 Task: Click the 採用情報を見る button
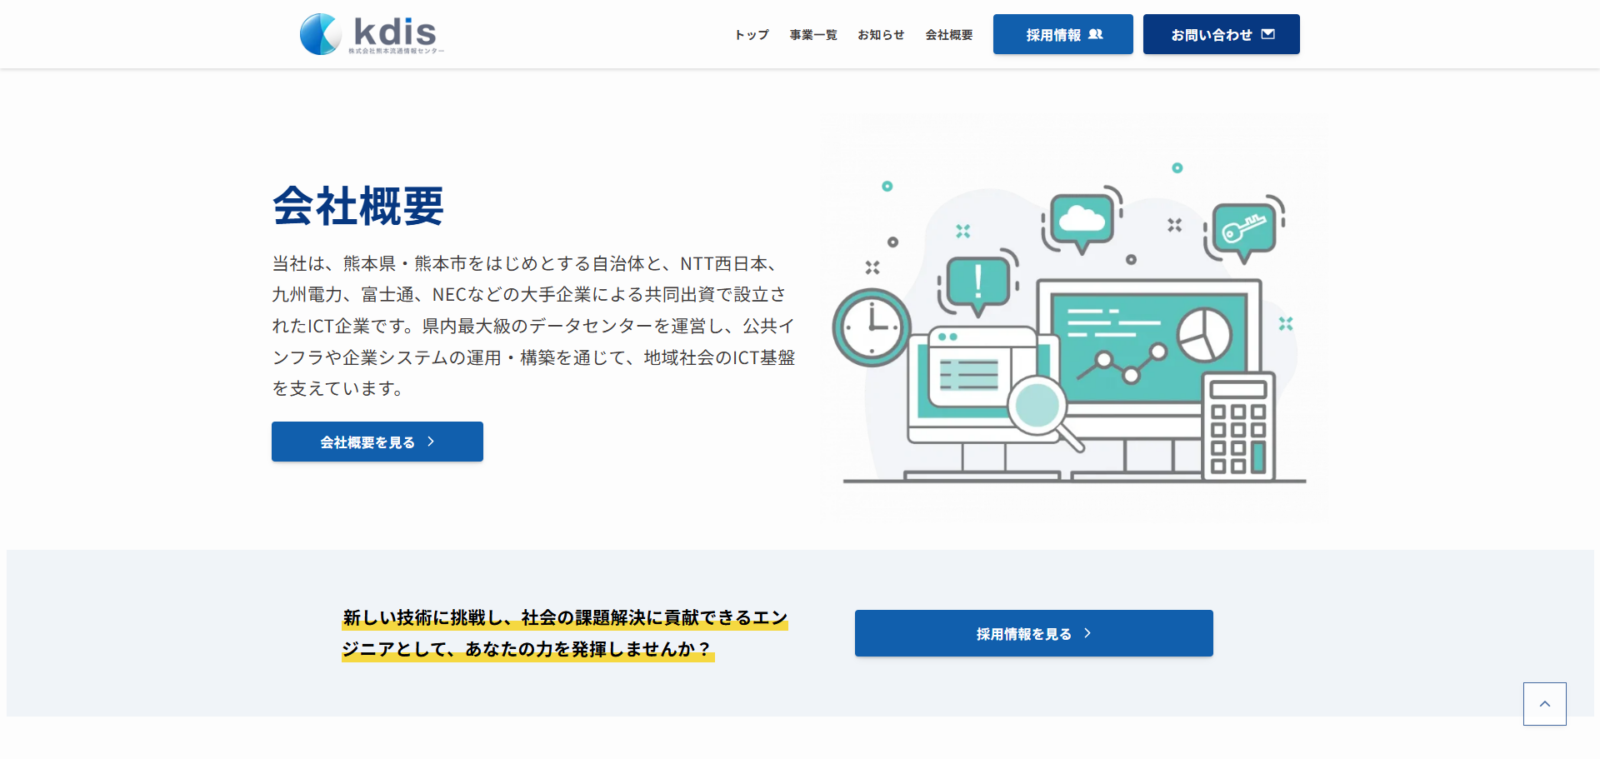pyautogui.click(x=1034, y=633)
